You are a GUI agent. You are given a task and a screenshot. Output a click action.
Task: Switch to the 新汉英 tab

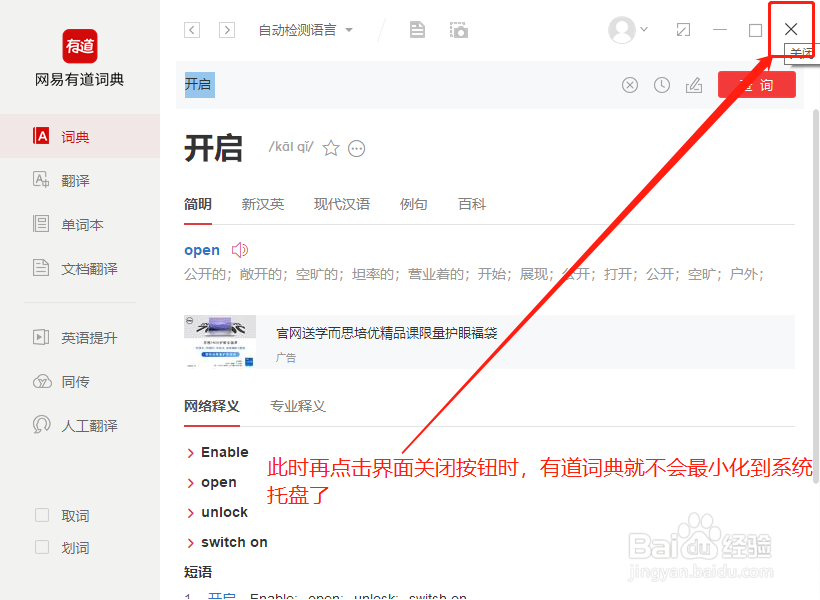point(263,204)
